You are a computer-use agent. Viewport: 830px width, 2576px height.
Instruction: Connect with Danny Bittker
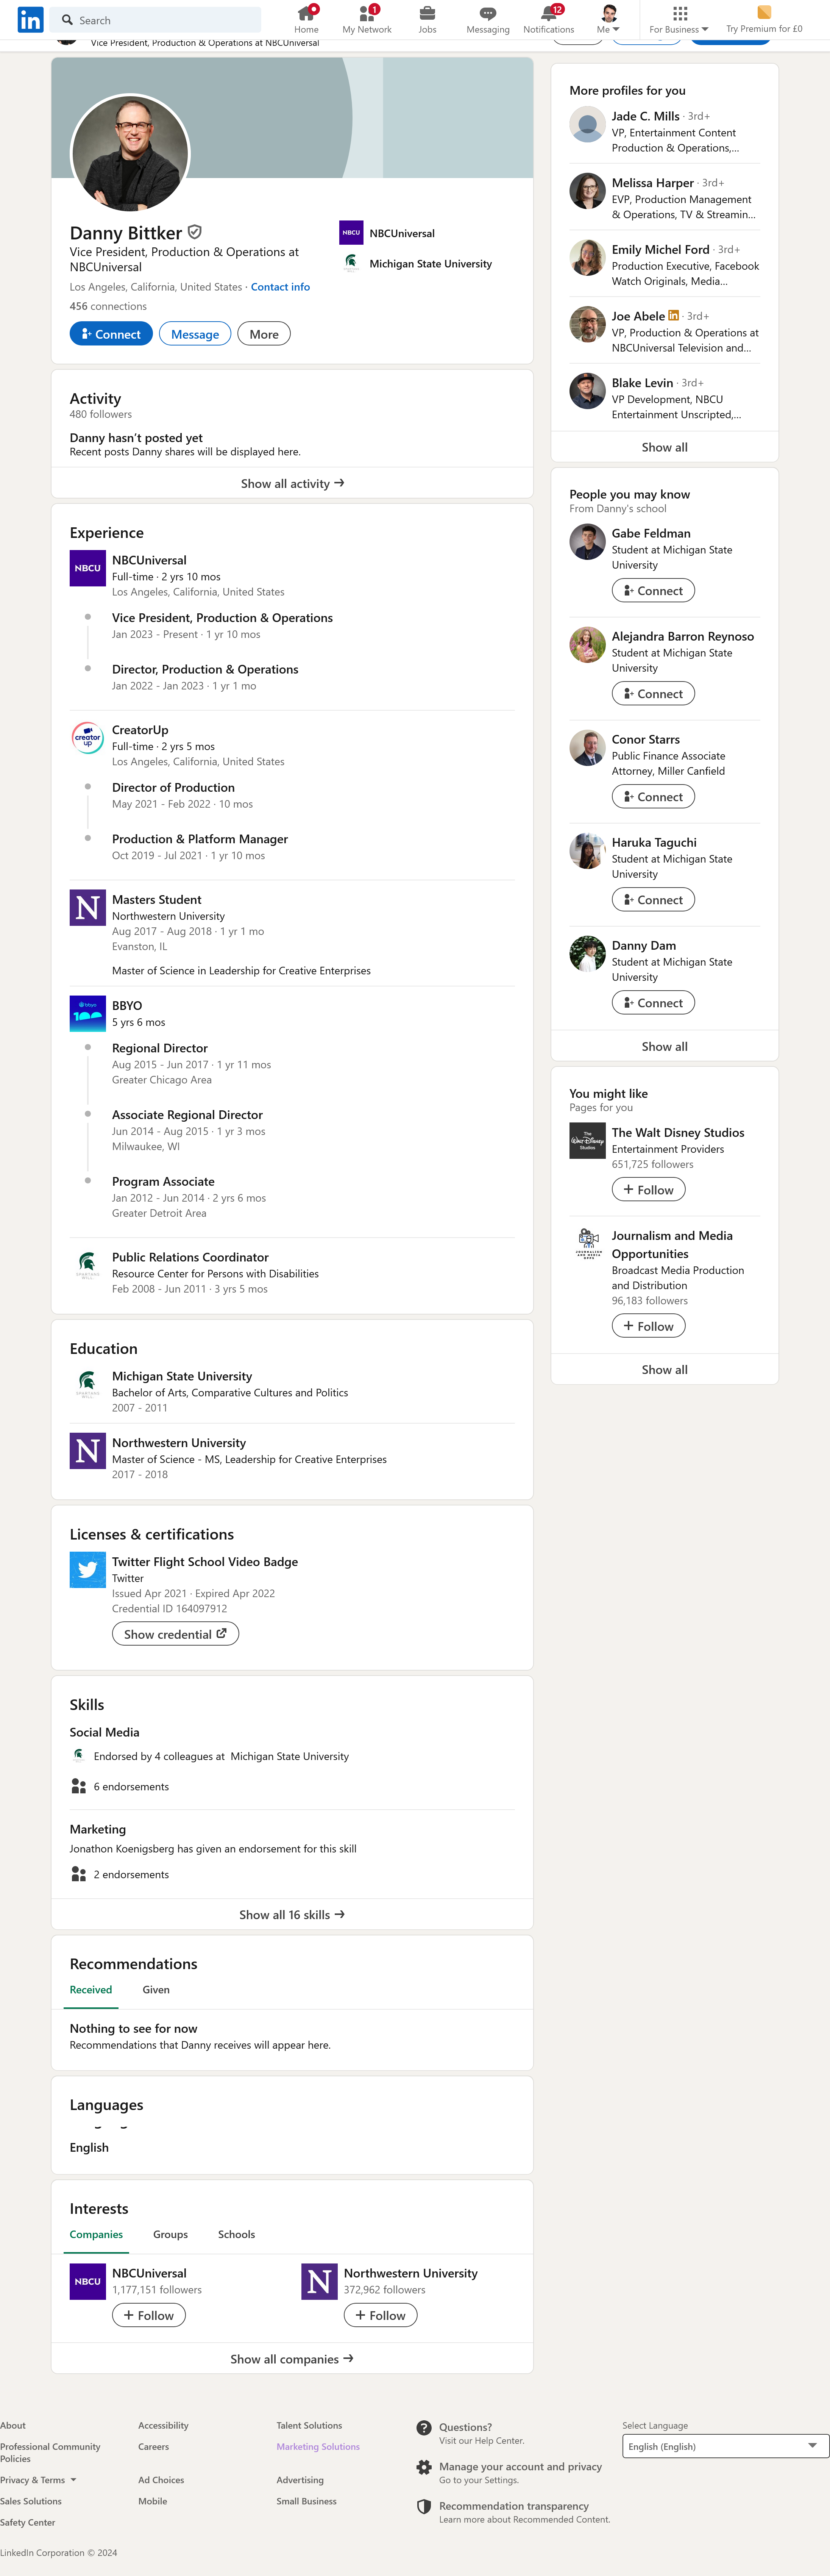(111, 334)
